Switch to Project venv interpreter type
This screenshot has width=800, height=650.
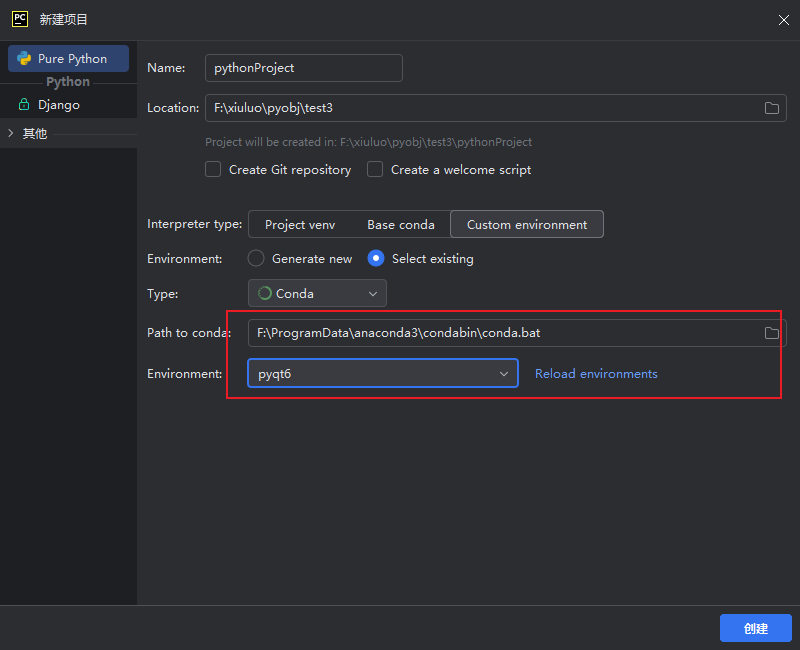299,225
